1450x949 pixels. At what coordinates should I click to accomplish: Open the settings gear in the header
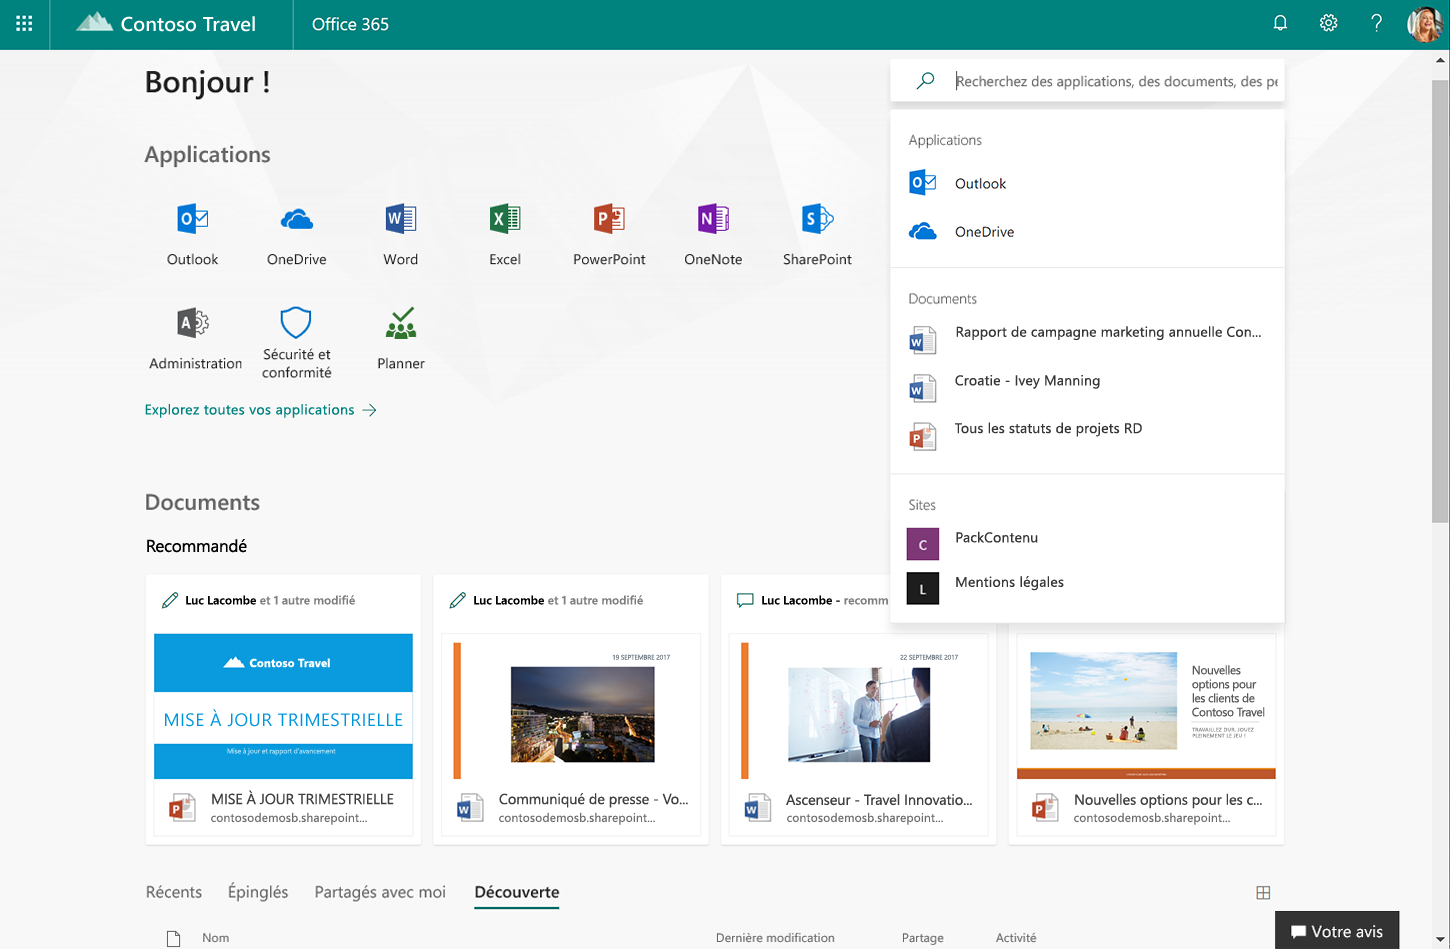point(1328,23)
